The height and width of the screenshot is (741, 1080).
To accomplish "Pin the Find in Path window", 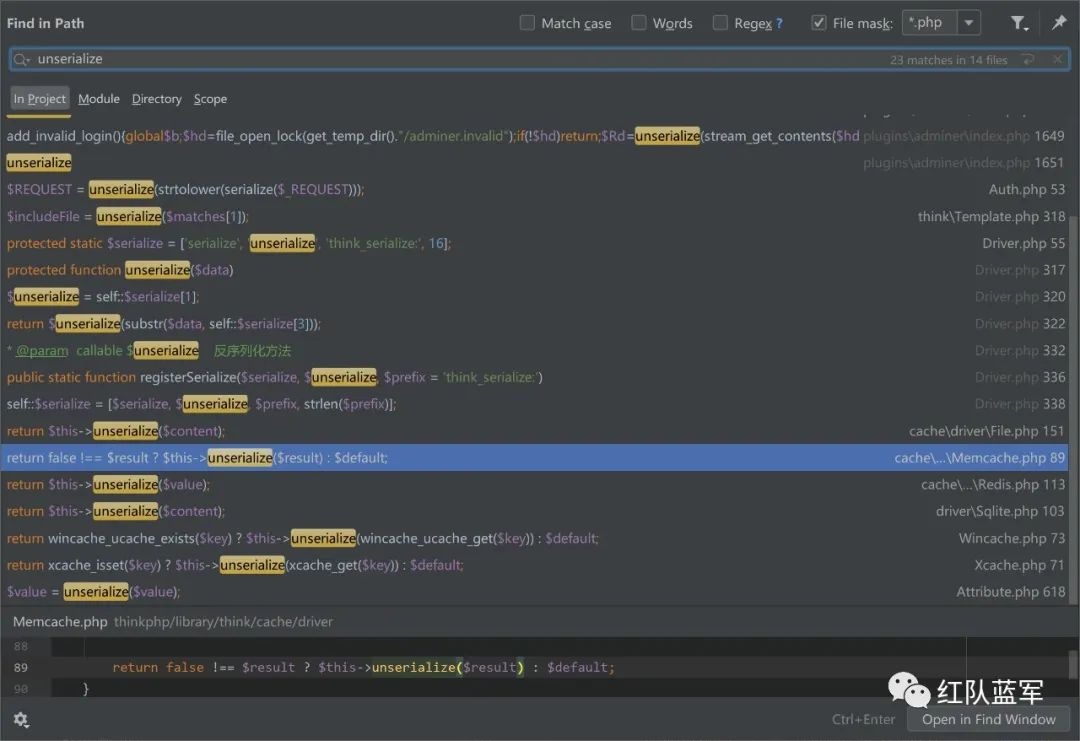I will 1059,23.
